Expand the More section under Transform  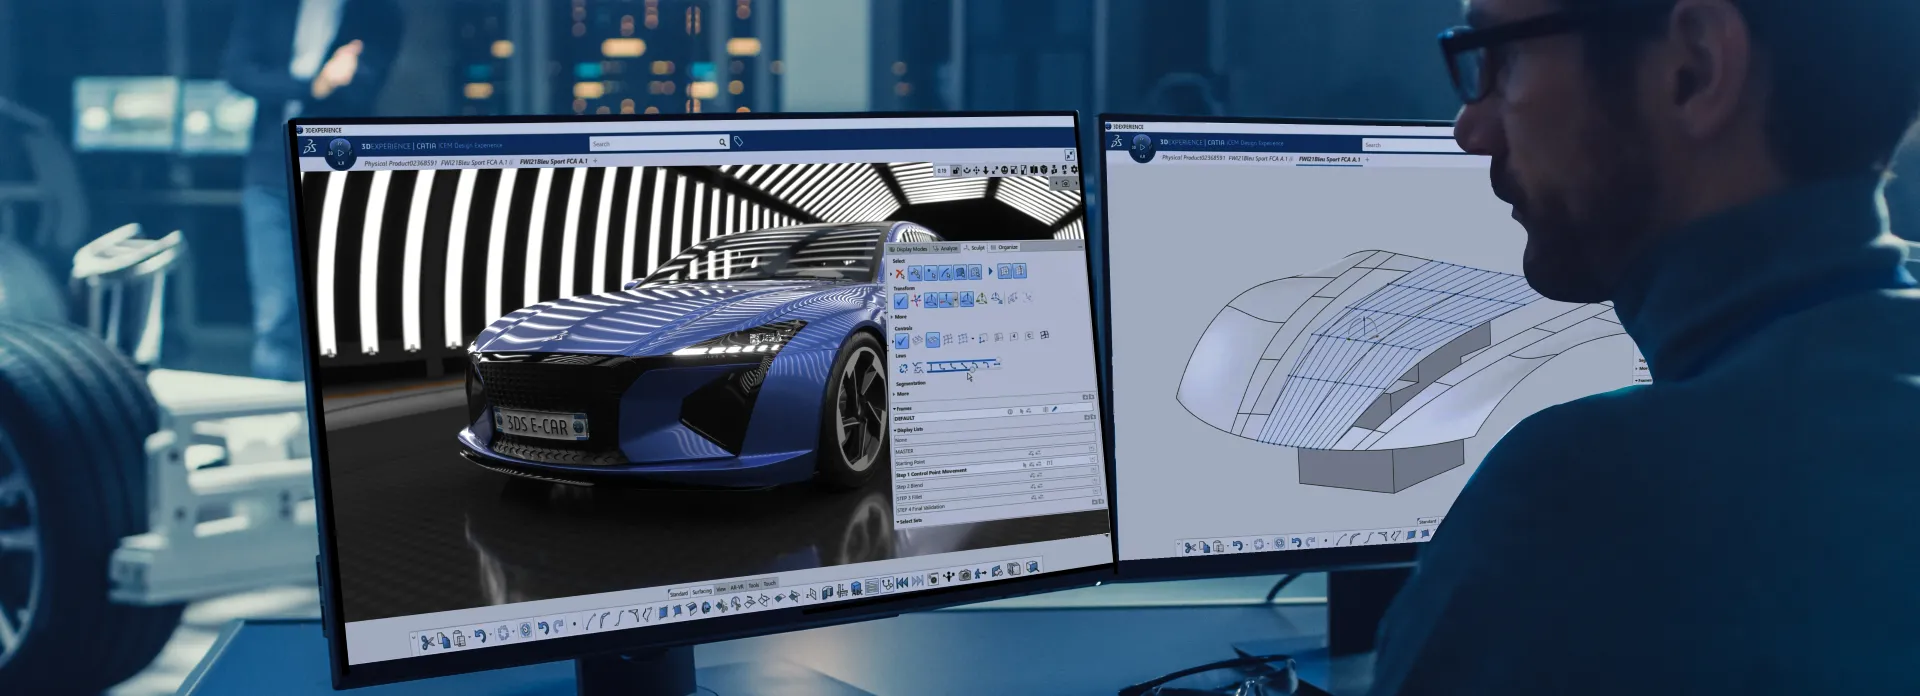[x=899, y=317]
